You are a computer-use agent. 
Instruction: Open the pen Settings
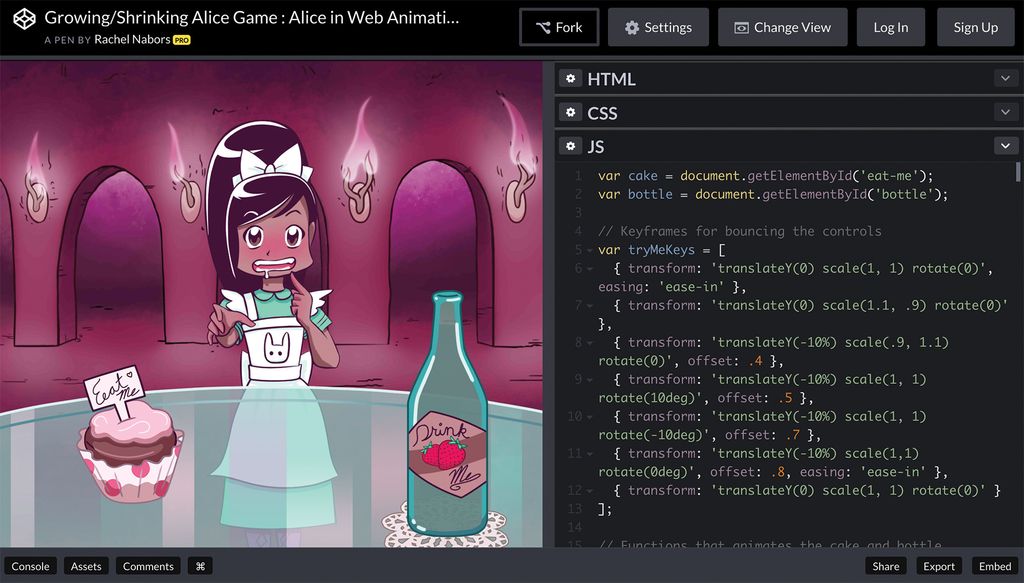(x=658, y=27)
